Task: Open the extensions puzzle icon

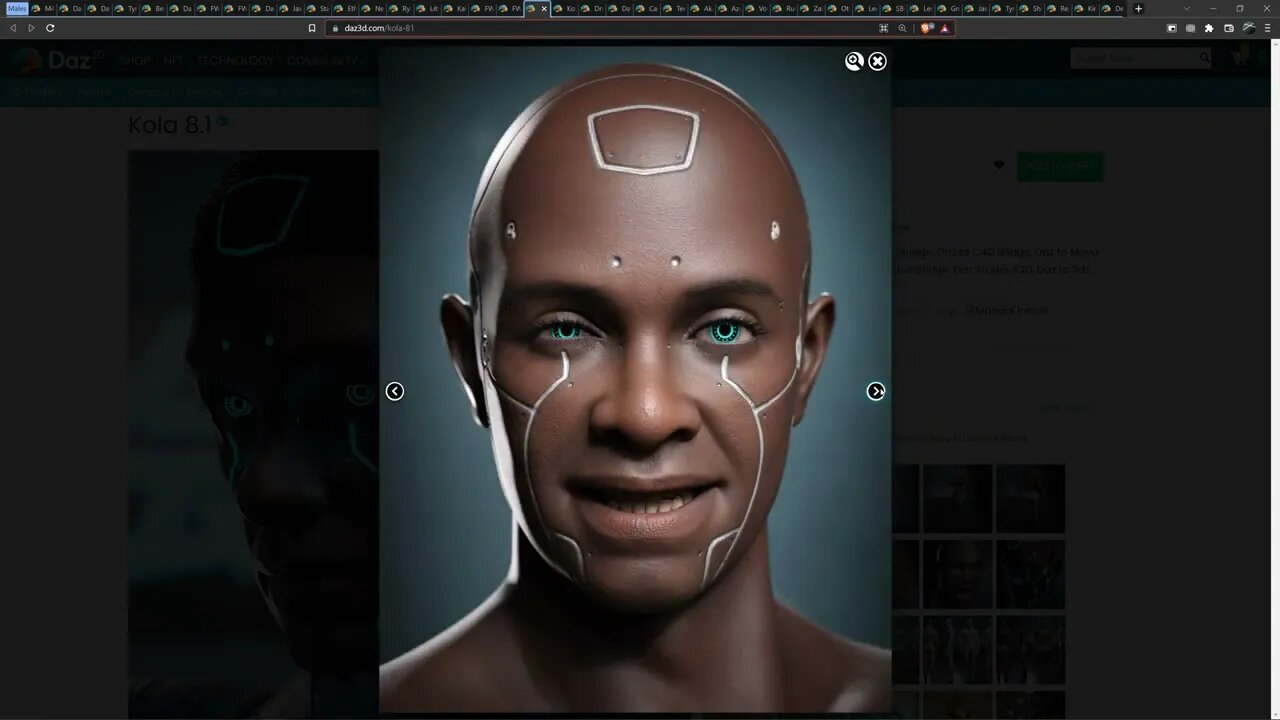Action: pos(1209,28)
